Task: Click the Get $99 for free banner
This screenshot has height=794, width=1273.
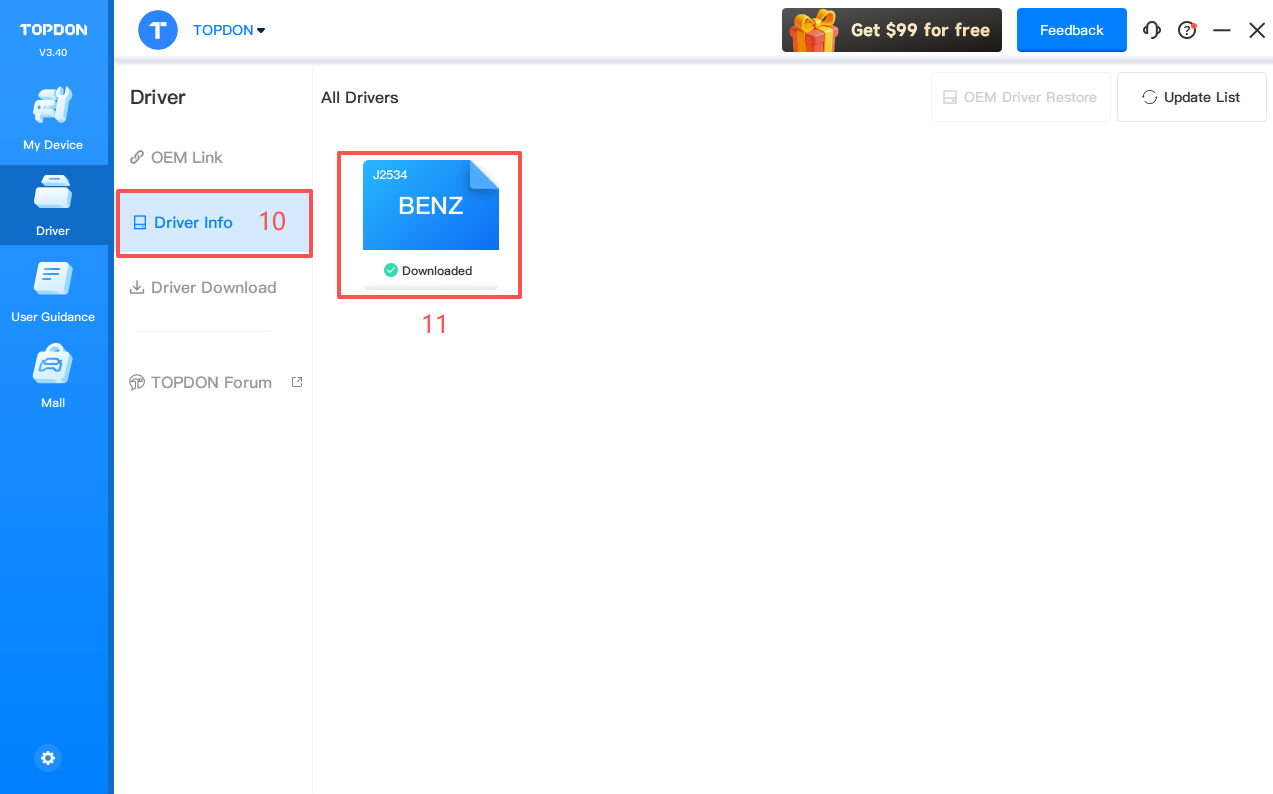Action: (891, 30)
